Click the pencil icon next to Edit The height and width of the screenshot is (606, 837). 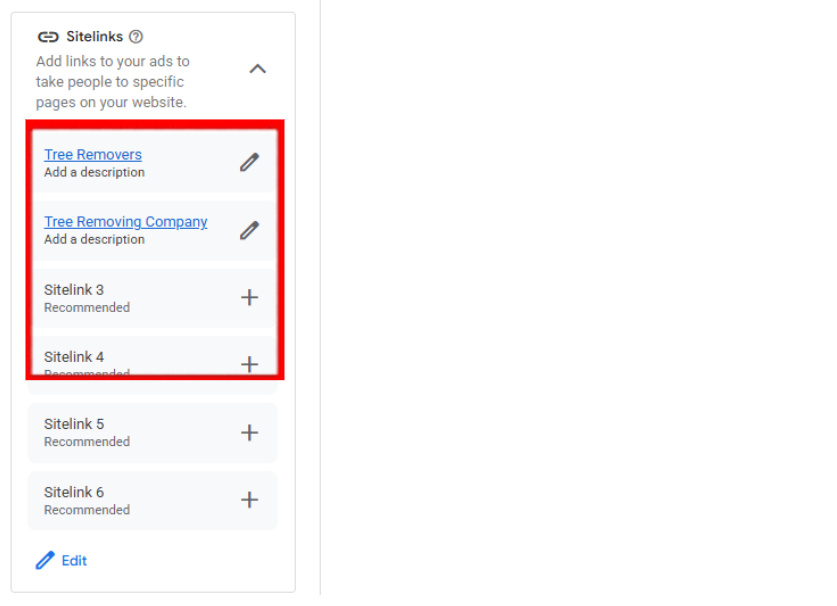tap(45, 560)
